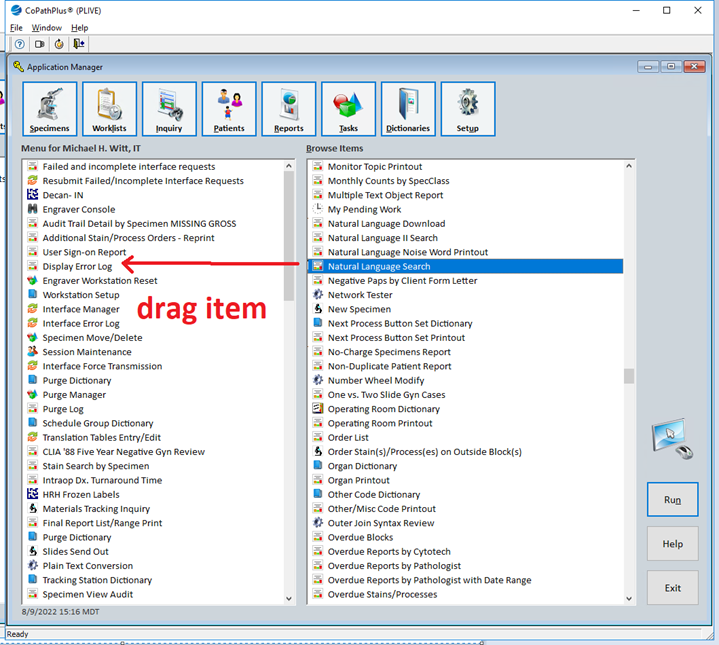The height and width of the screenshot is (645, 719).
Task: Click the help question-mark toolbar icon
Action: [20, 44]
